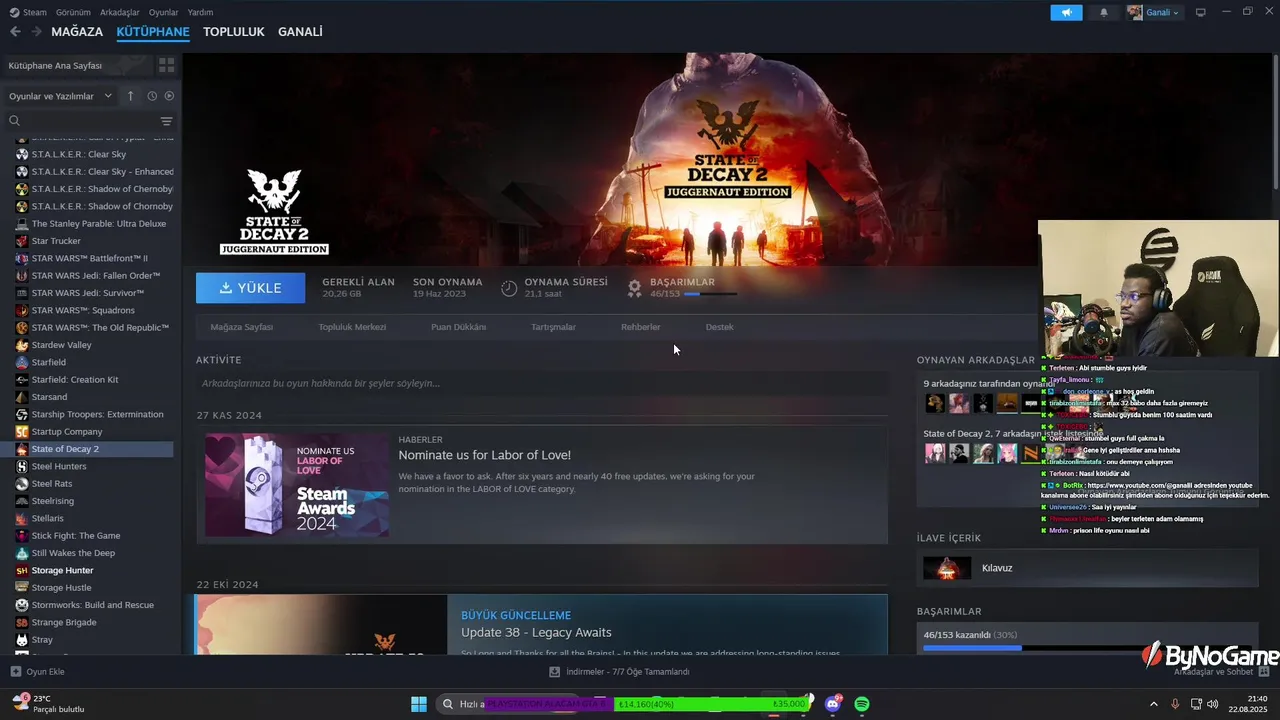Screen dimensions: 1280x720
Task: Click the Stray cat icon
Action: click(22, 640)
